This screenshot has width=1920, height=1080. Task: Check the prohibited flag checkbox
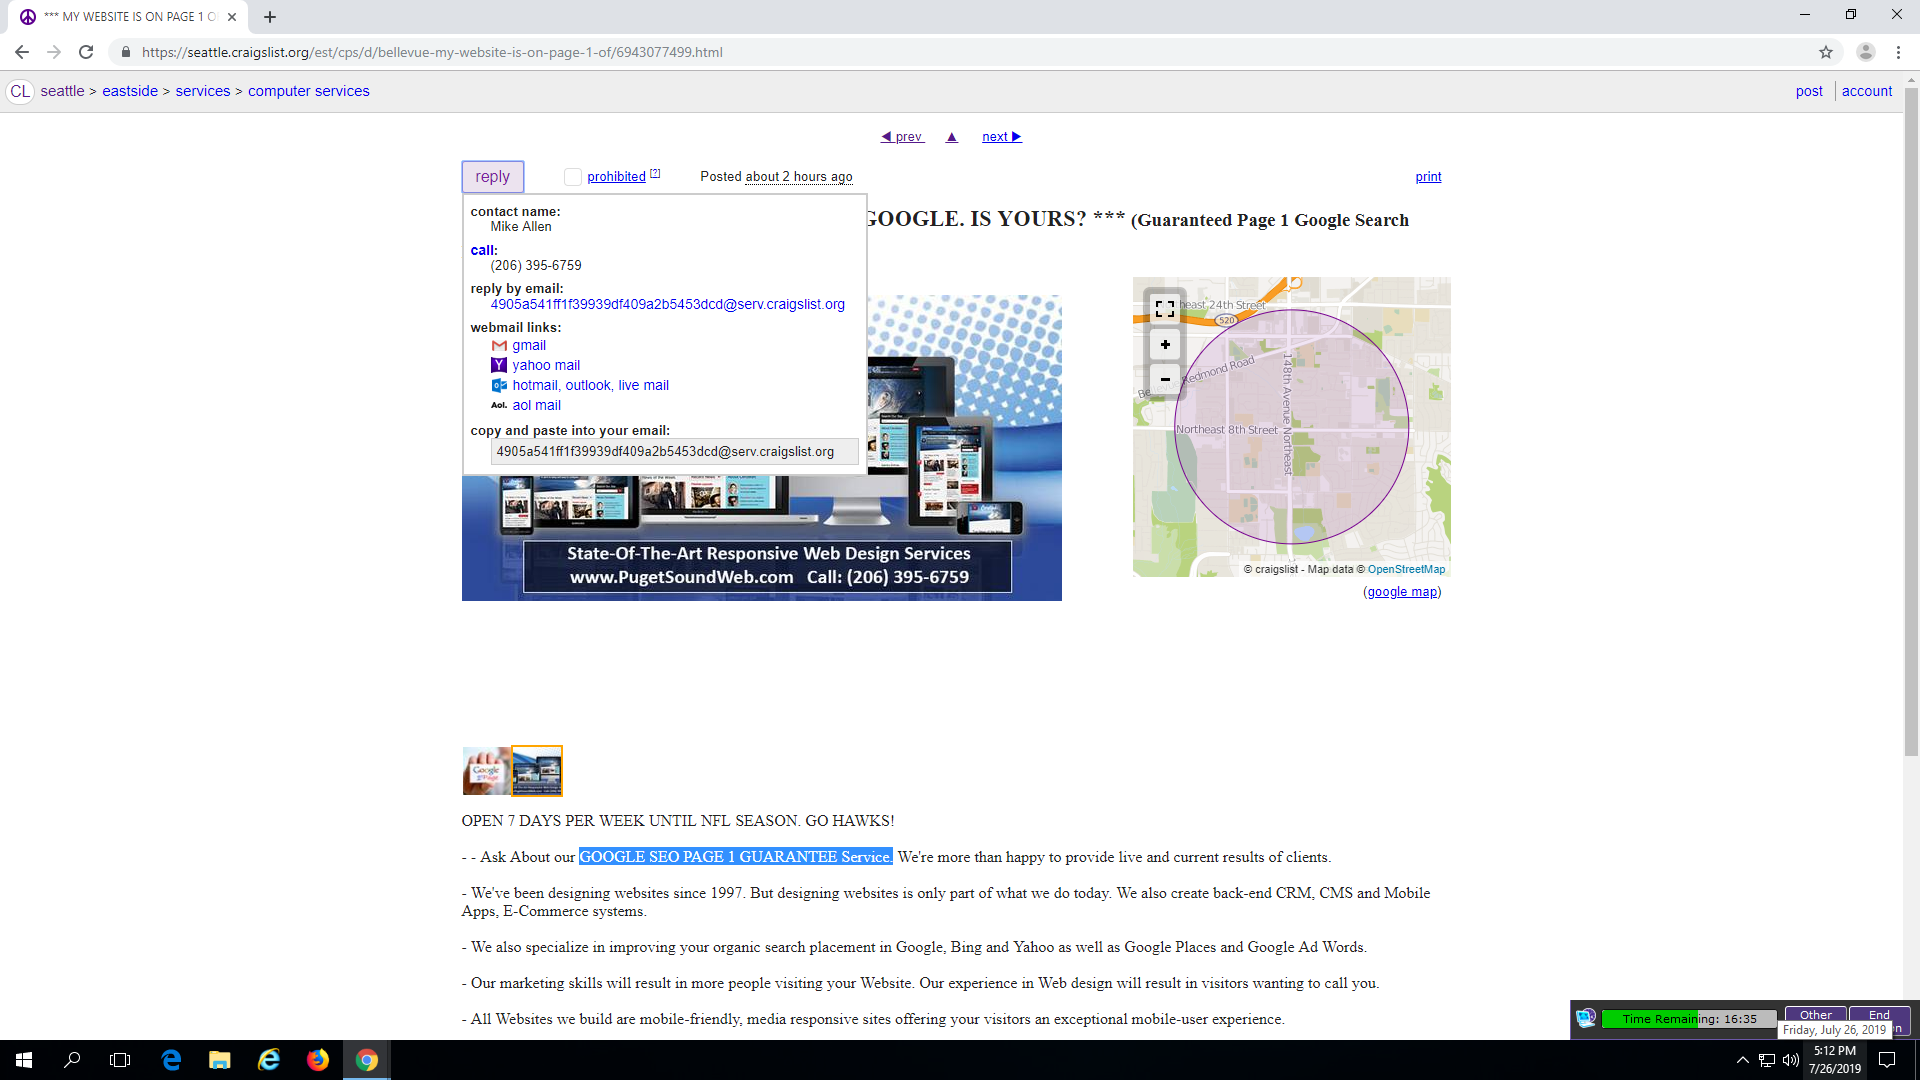coord(573,177)
